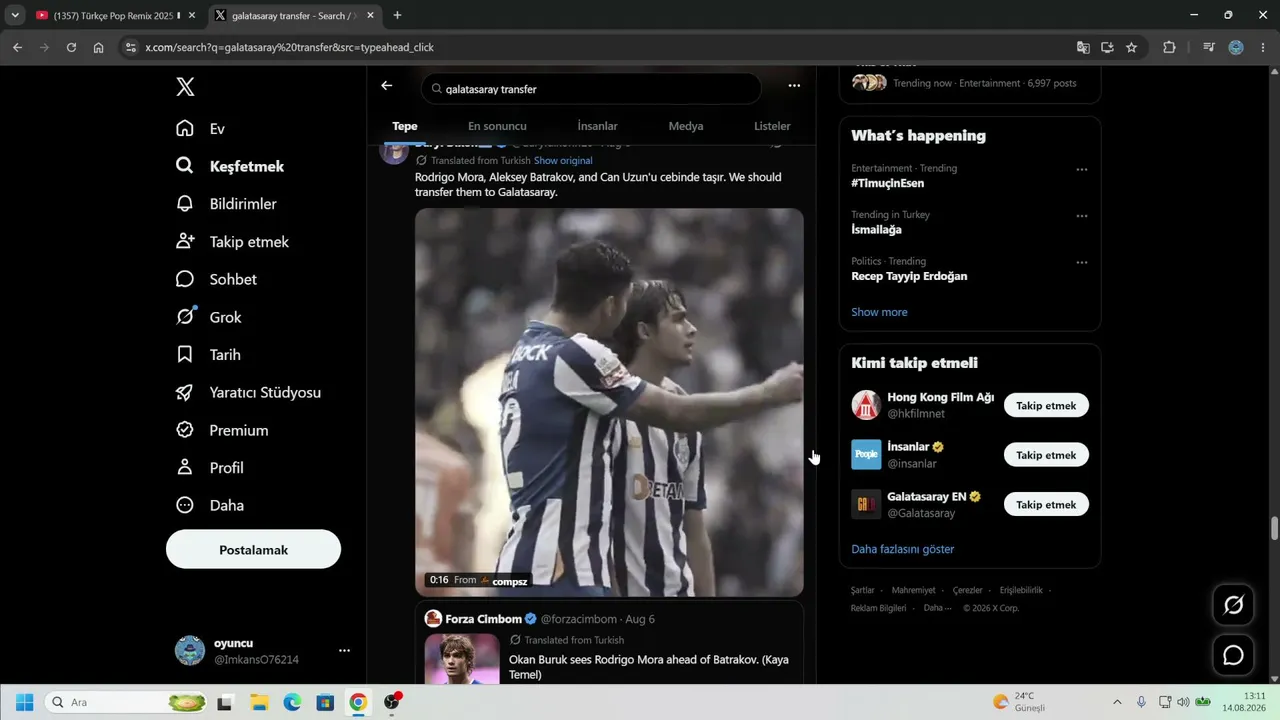
Task: Click the translate page icon in address bar
Action: [x=1083, y=47]
